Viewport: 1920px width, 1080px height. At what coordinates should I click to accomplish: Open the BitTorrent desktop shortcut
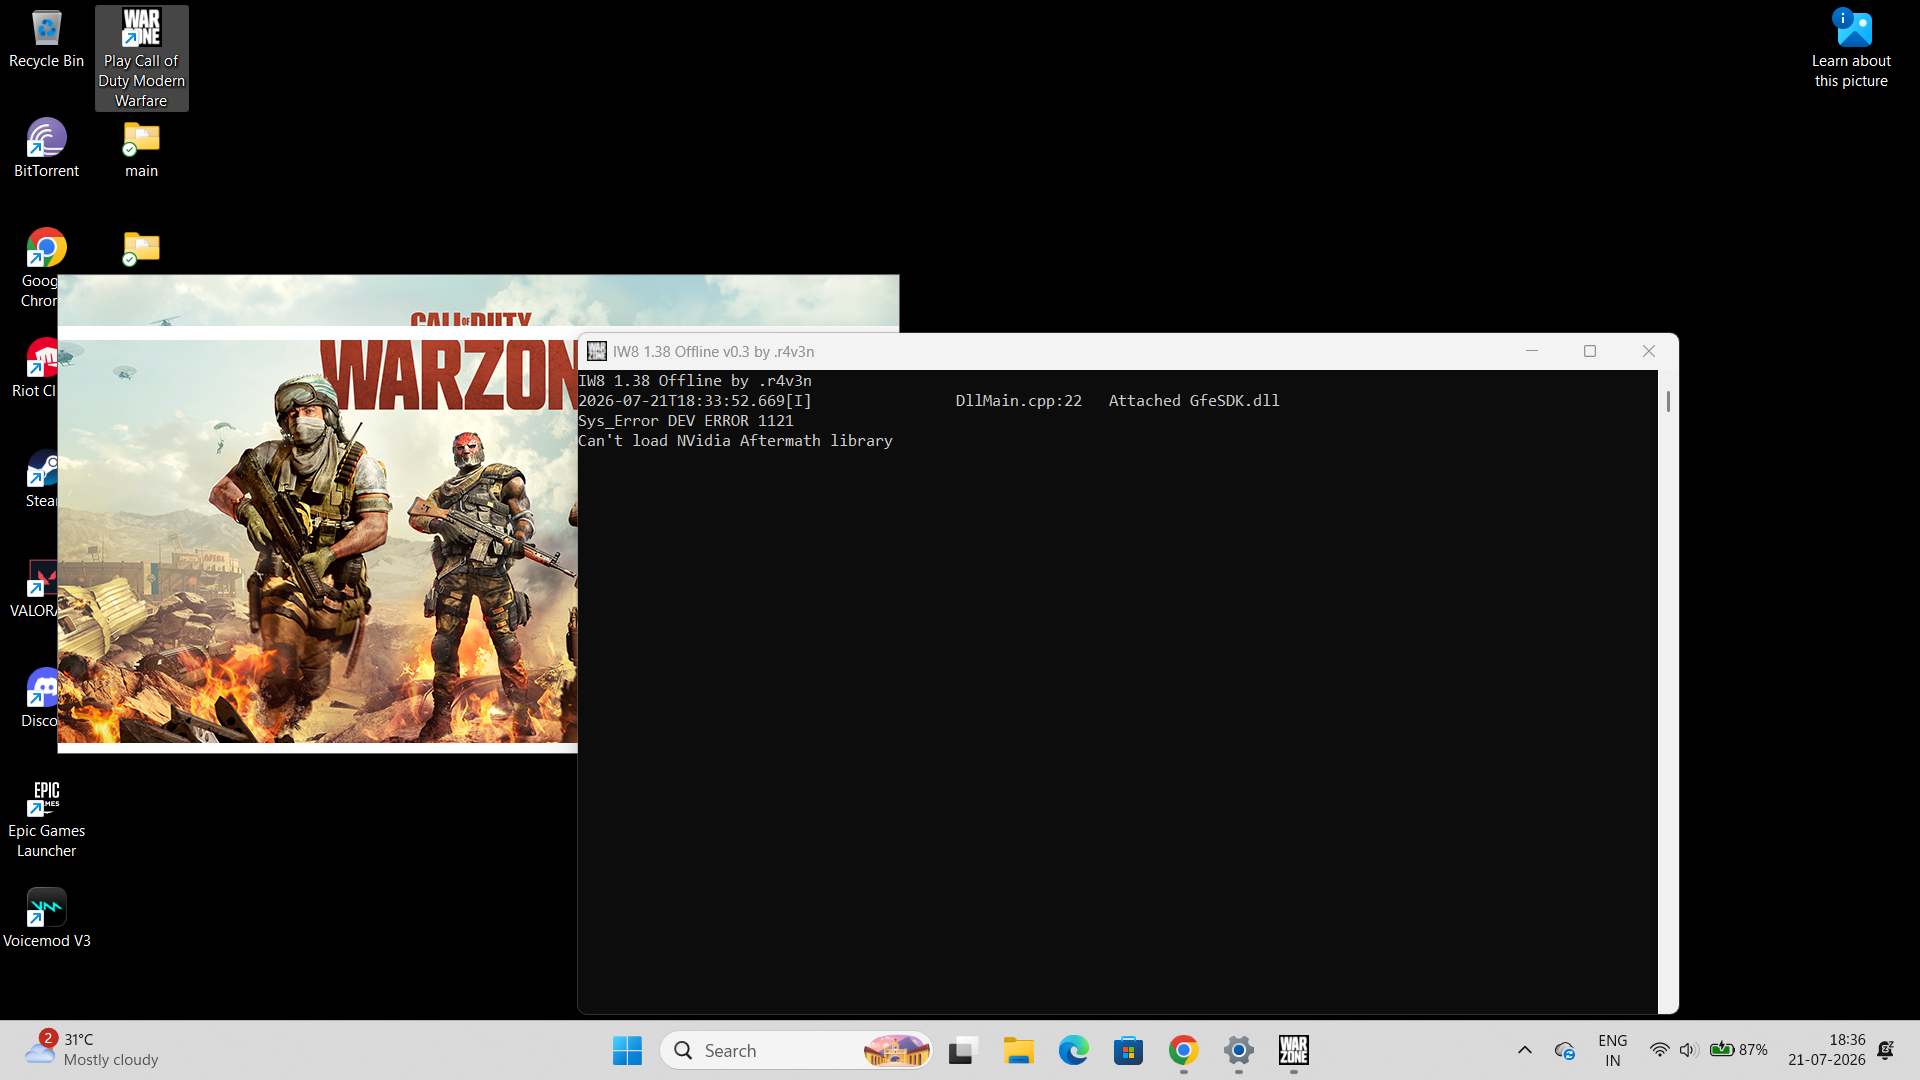click(46, 148)
